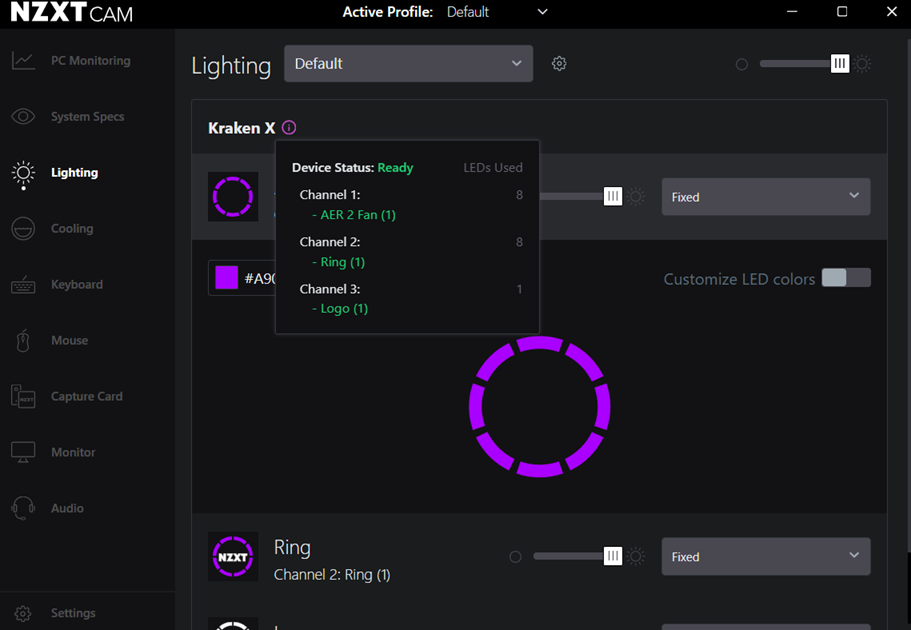This screenshot has width=911, height=630.
Task: Click the AER 2 Fan max brightness sun icon
Action: pyautogui.click(x=636, y=196)
